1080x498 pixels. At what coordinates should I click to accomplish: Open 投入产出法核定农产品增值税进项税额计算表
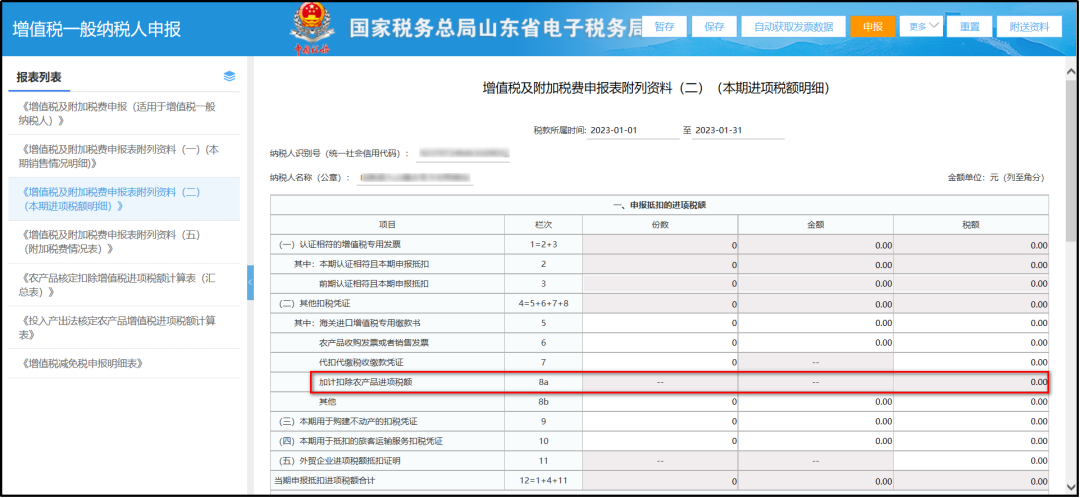tap(124, 327)
